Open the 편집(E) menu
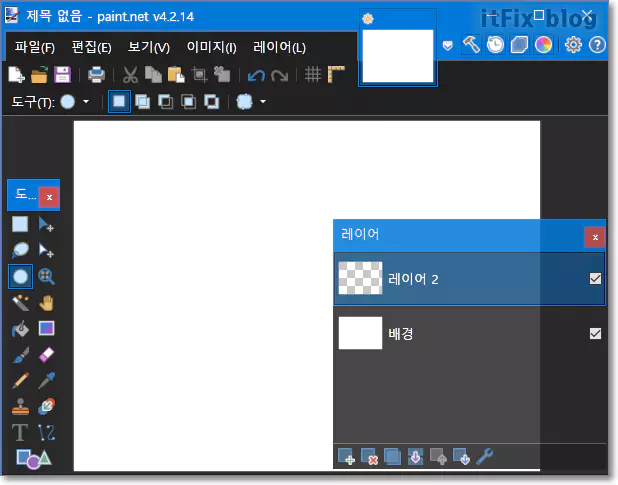 pyautogui.click(x=91, y=47)
